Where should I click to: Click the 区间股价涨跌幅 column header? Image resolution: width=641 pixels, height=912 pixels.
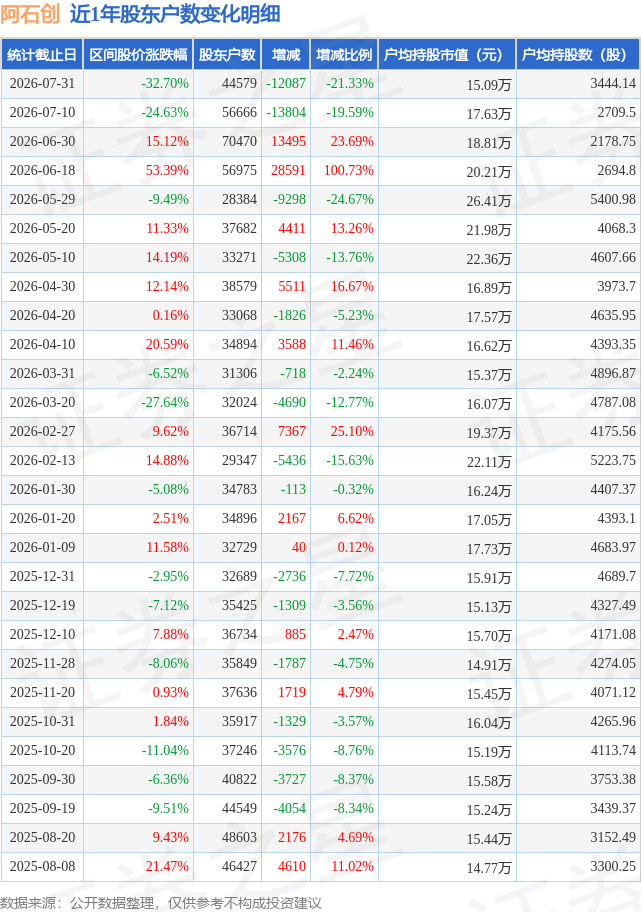[138, 55]
